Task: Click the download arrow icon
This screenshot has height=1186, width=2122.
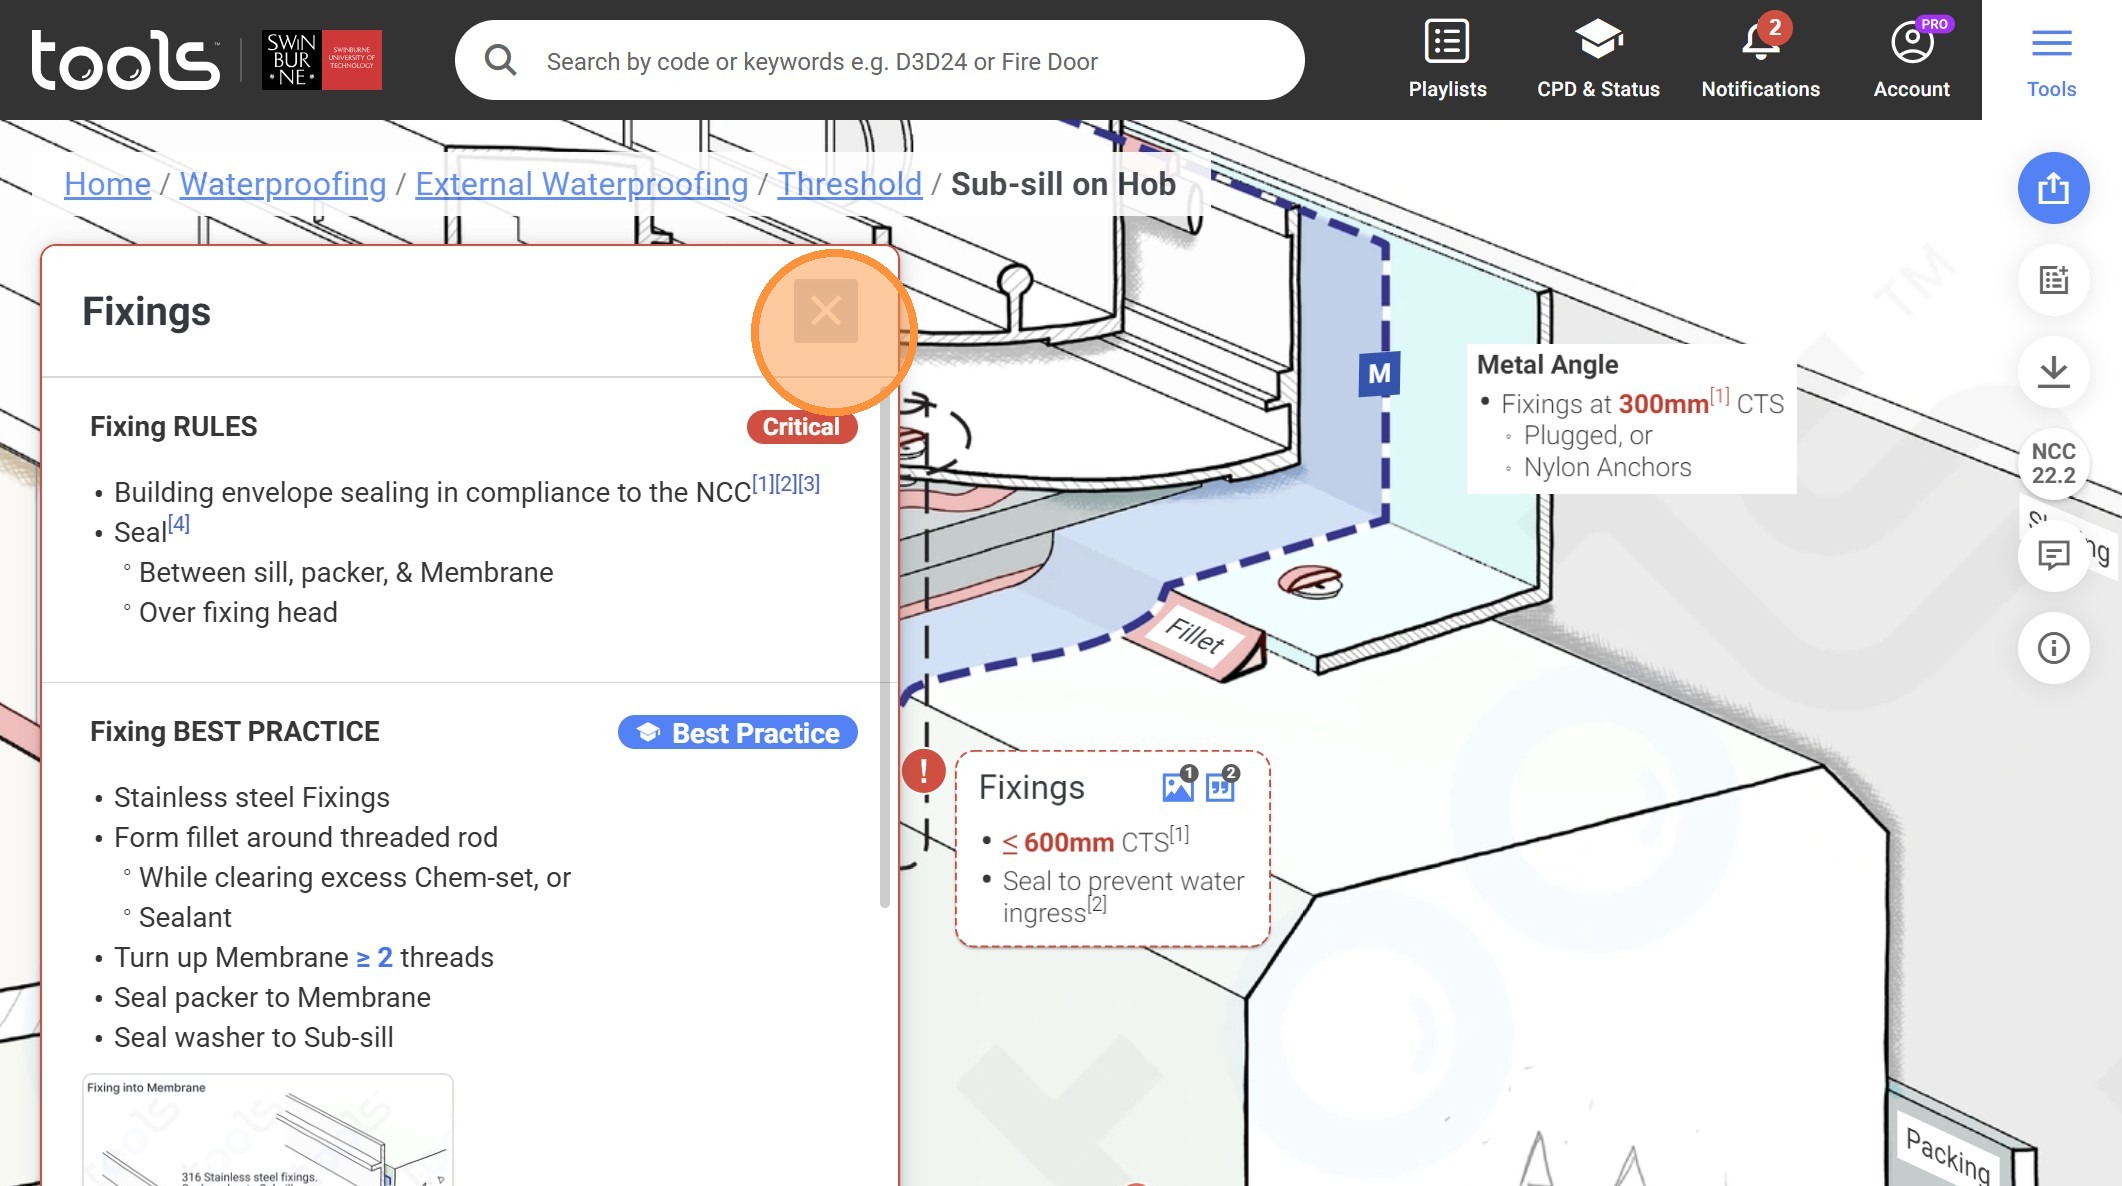Action: point(2053,372)
